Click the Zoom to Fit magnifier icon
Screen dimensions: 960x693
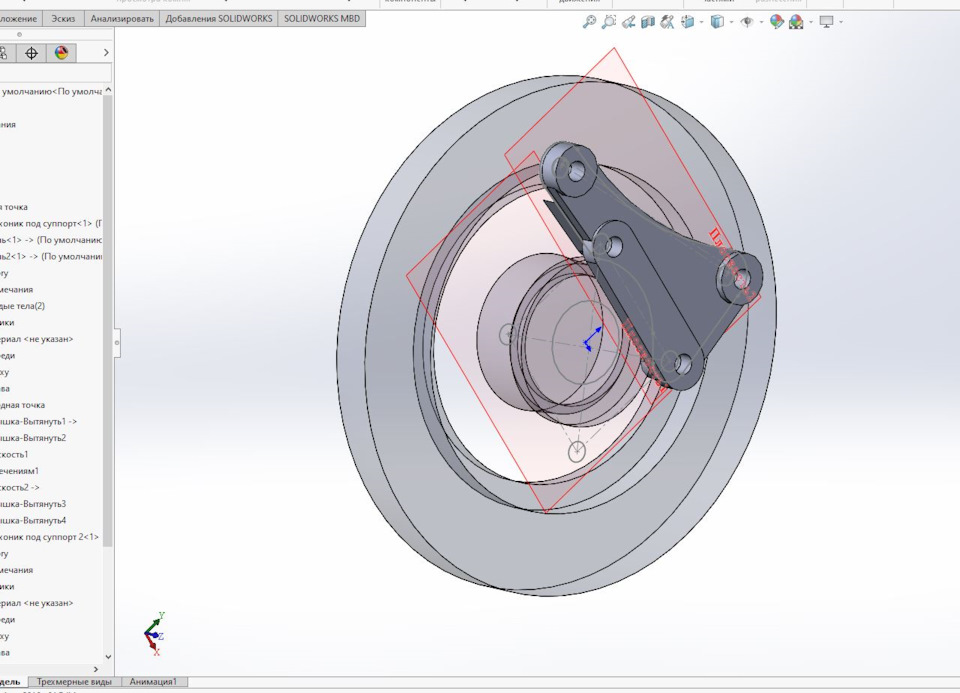tap(589, 22)
